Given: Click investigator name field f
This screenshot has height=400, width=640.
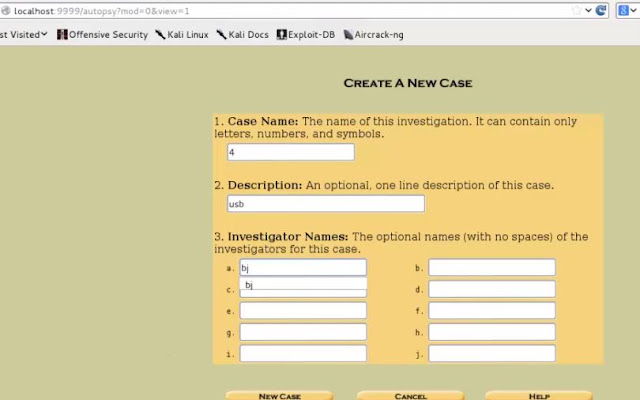Looking at the screenshot, I should pos(492,311).
